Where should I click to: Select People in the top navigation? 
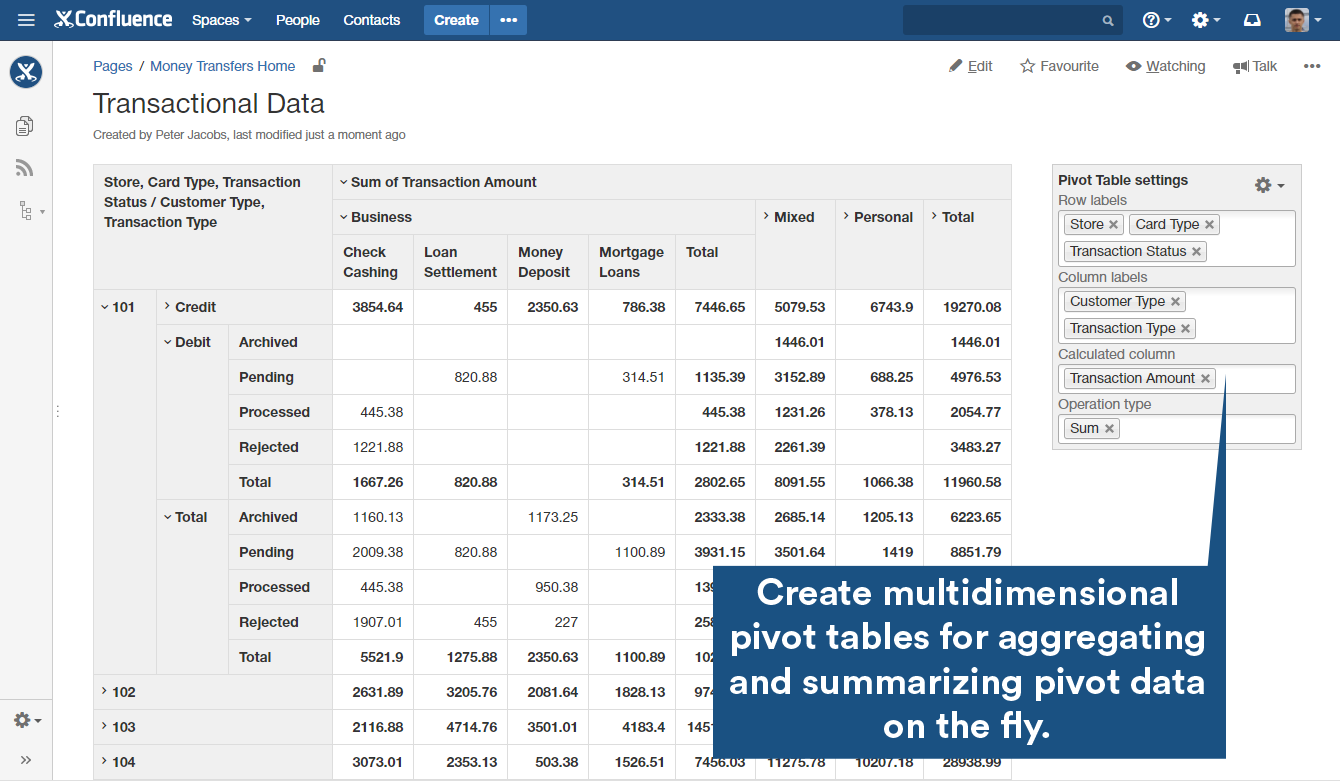(297, 19)
